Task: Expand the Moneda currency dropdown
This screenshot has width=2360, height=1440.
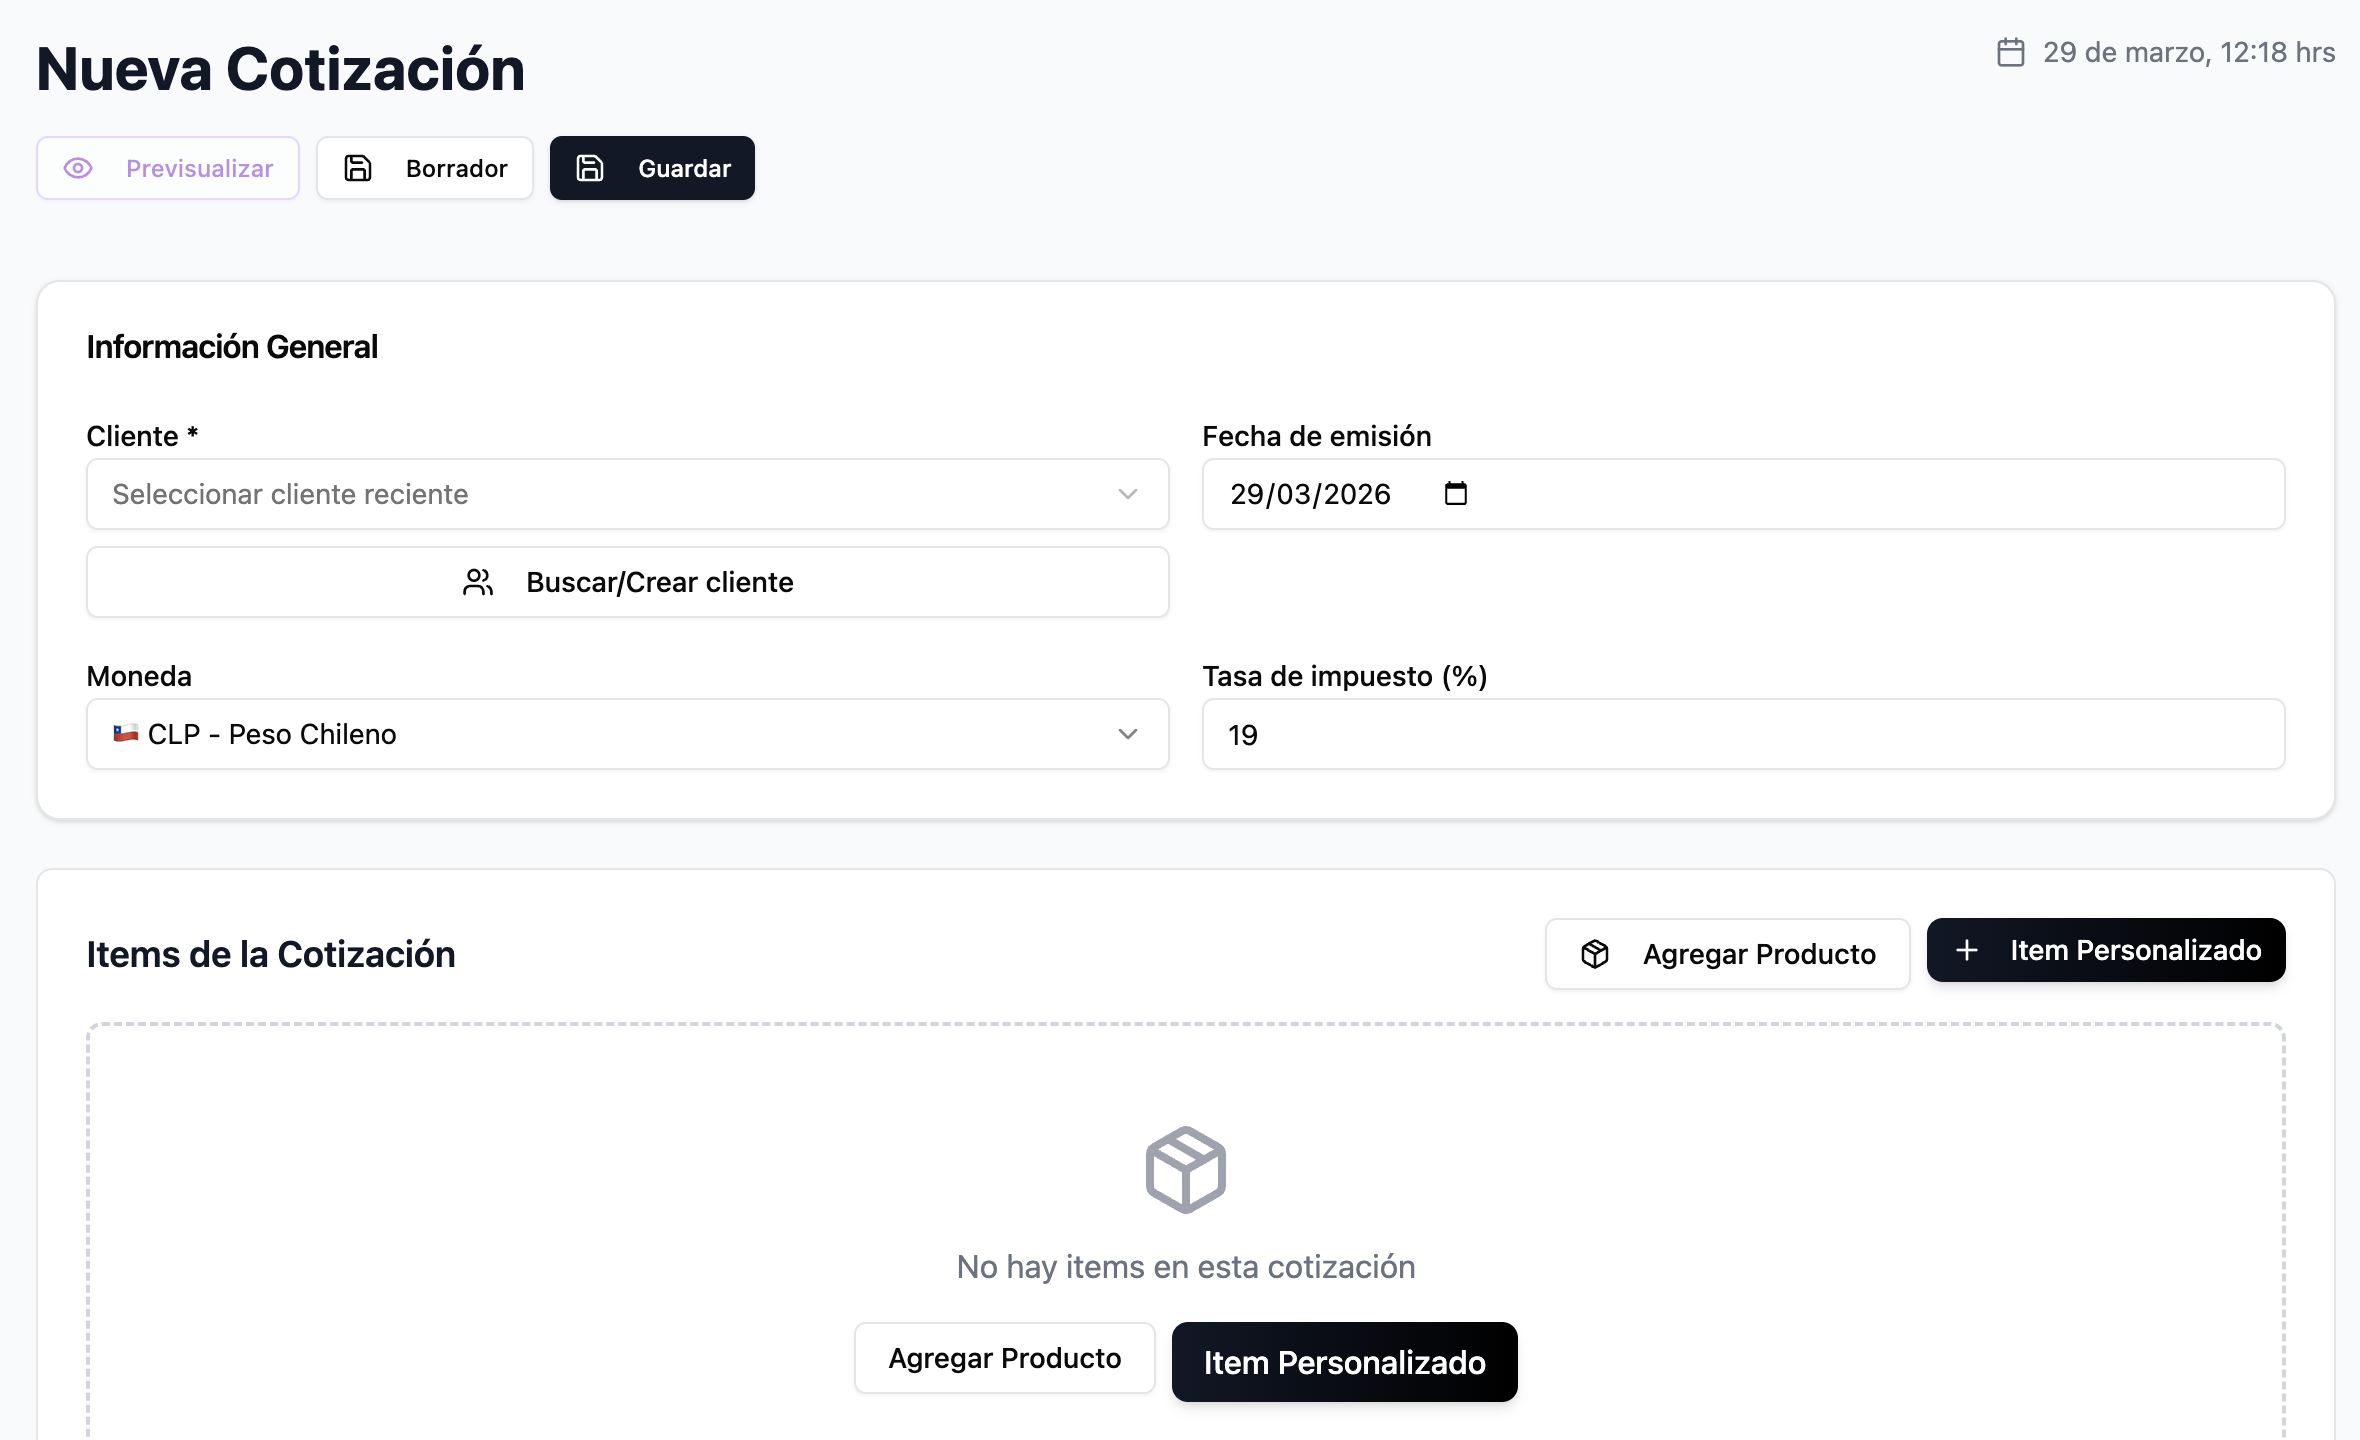Action: 627,734
